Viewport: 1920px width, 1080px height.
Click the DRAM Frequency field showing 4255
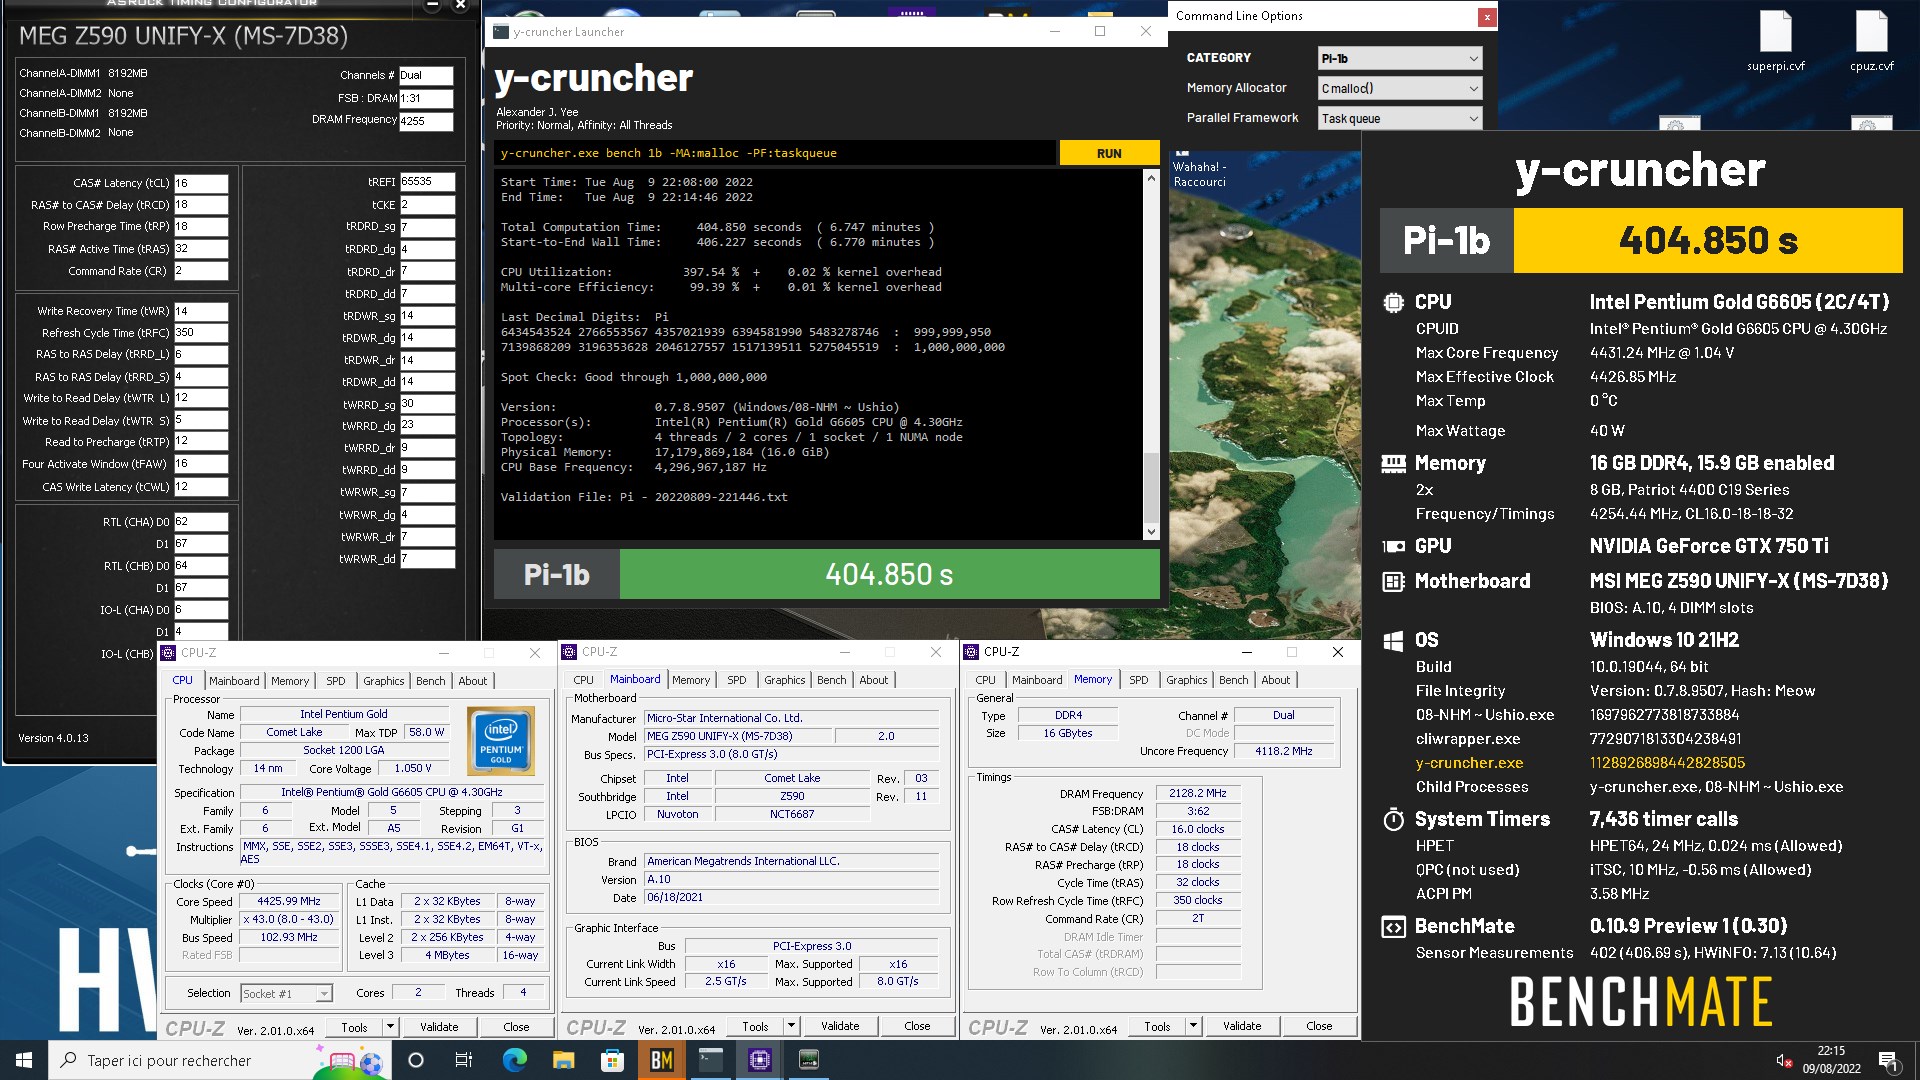pos(426,121)
